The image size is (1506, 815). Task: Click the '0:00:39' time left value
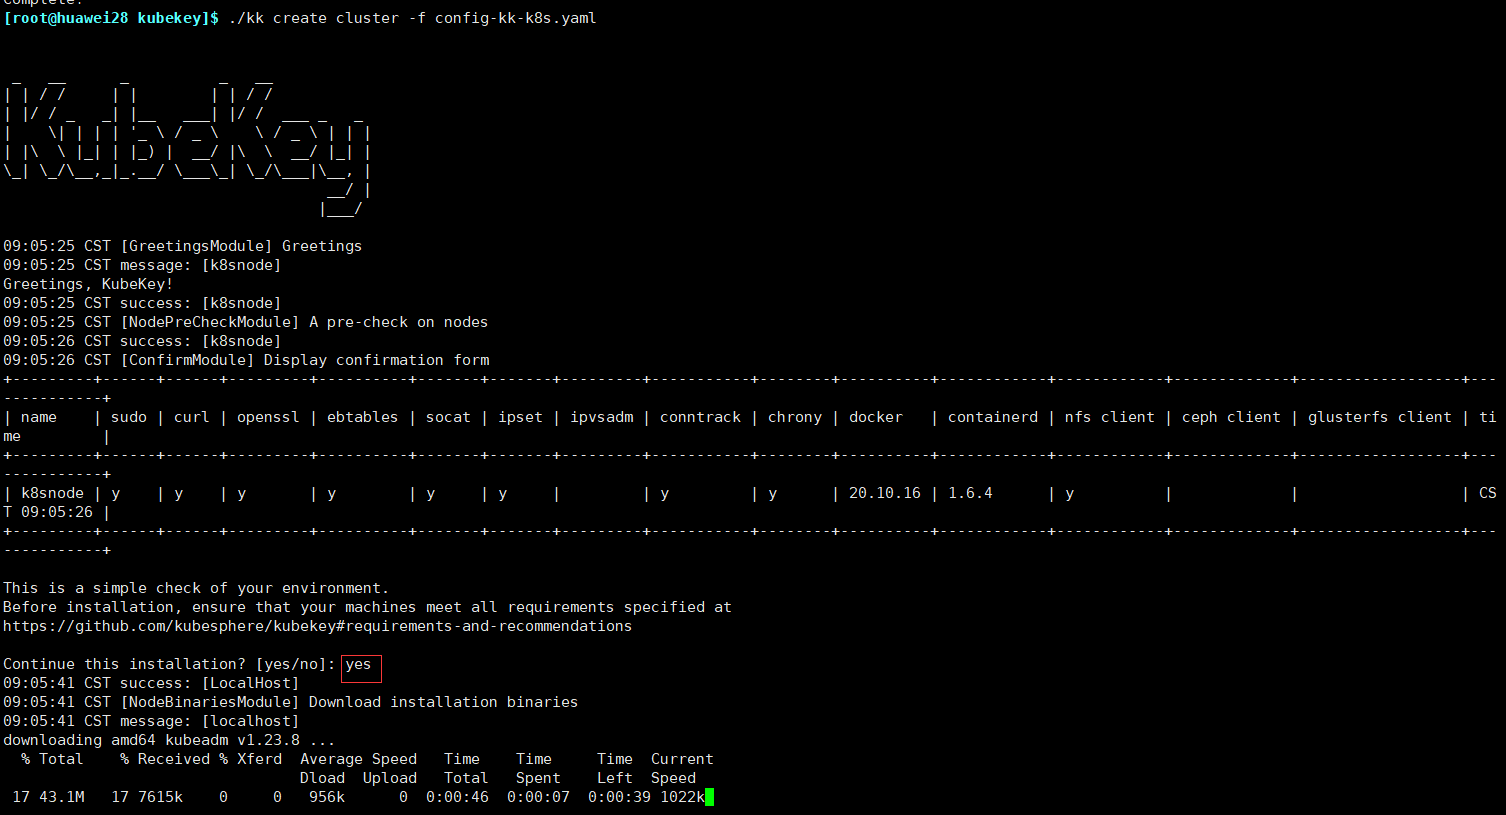[619, 797]
